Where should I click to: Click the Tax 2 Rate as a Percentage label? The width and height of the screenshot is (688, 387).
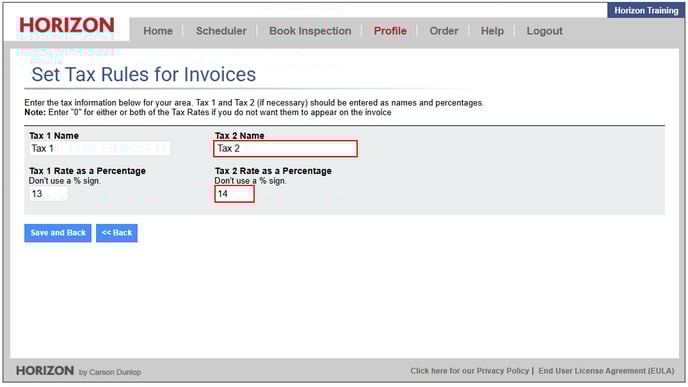[273, 171]
